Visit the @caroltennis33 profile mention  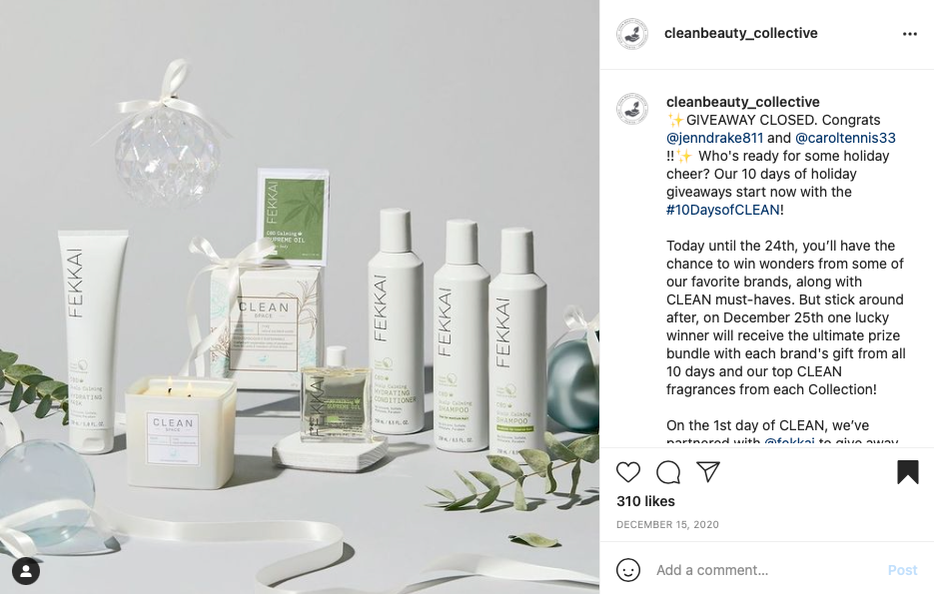845,138
